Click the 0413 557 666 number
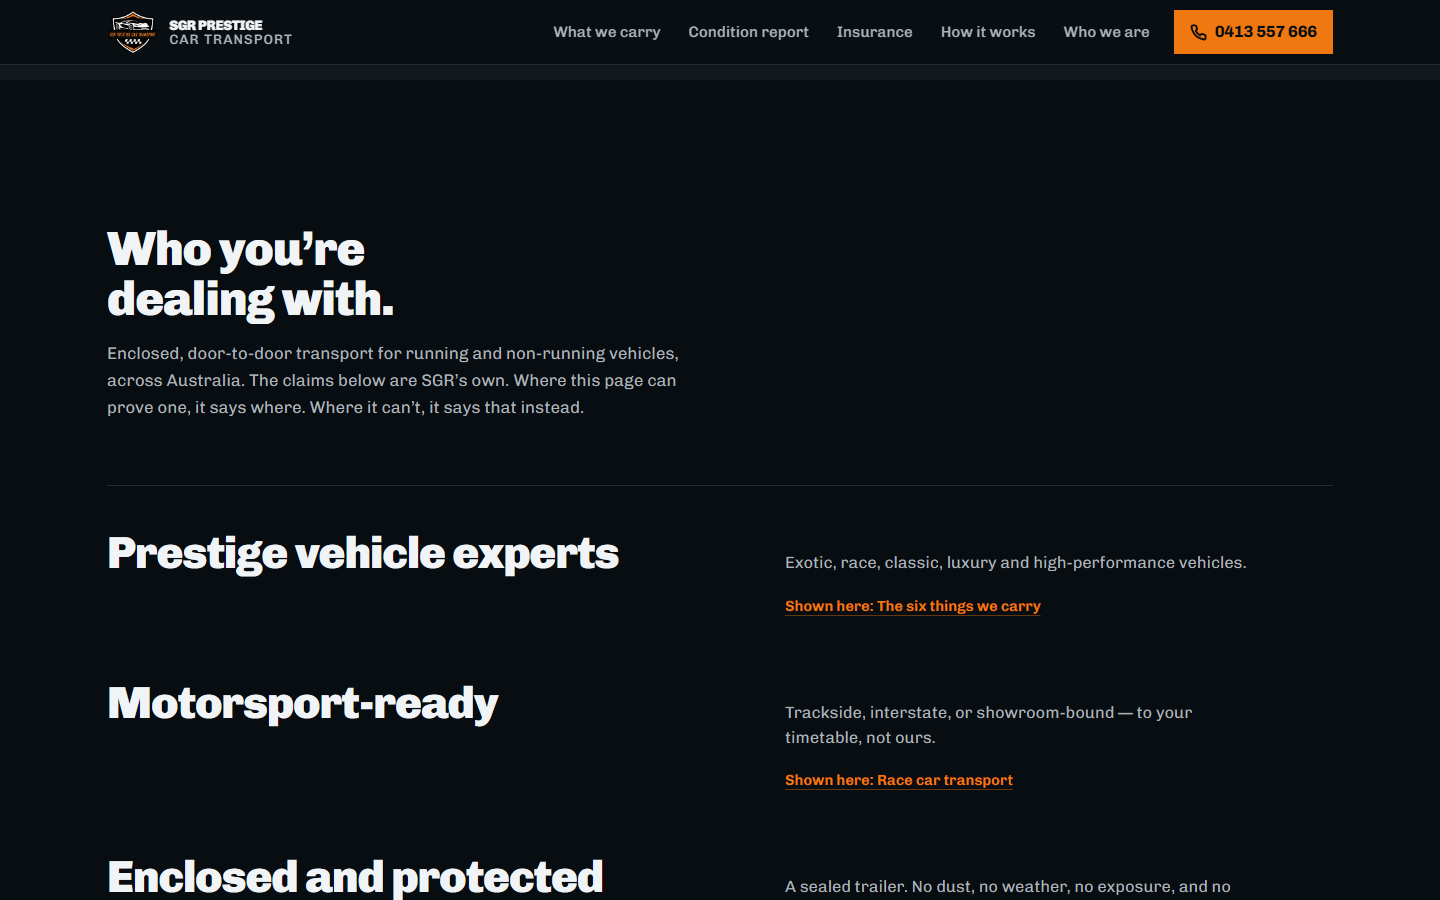The width and height of the screenshot is (1440, 900). click(x=1265, y=32)
